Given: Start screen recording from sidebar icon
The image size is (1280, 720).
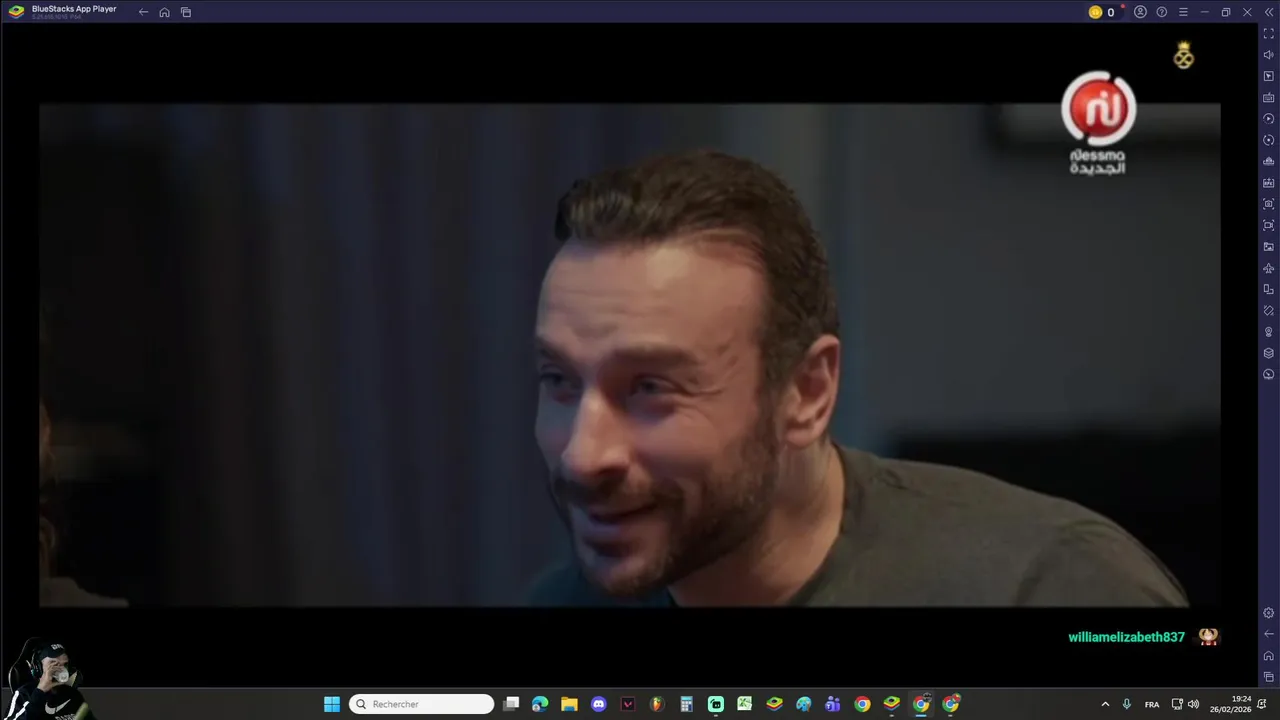Looking at the screenshot, I should click(x=1269, y=225).
